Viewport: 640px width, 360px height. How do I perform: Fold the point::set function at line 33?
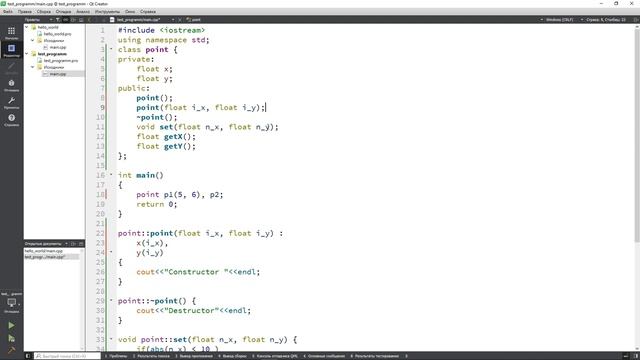pyautogui.click(x=111, y=339)
